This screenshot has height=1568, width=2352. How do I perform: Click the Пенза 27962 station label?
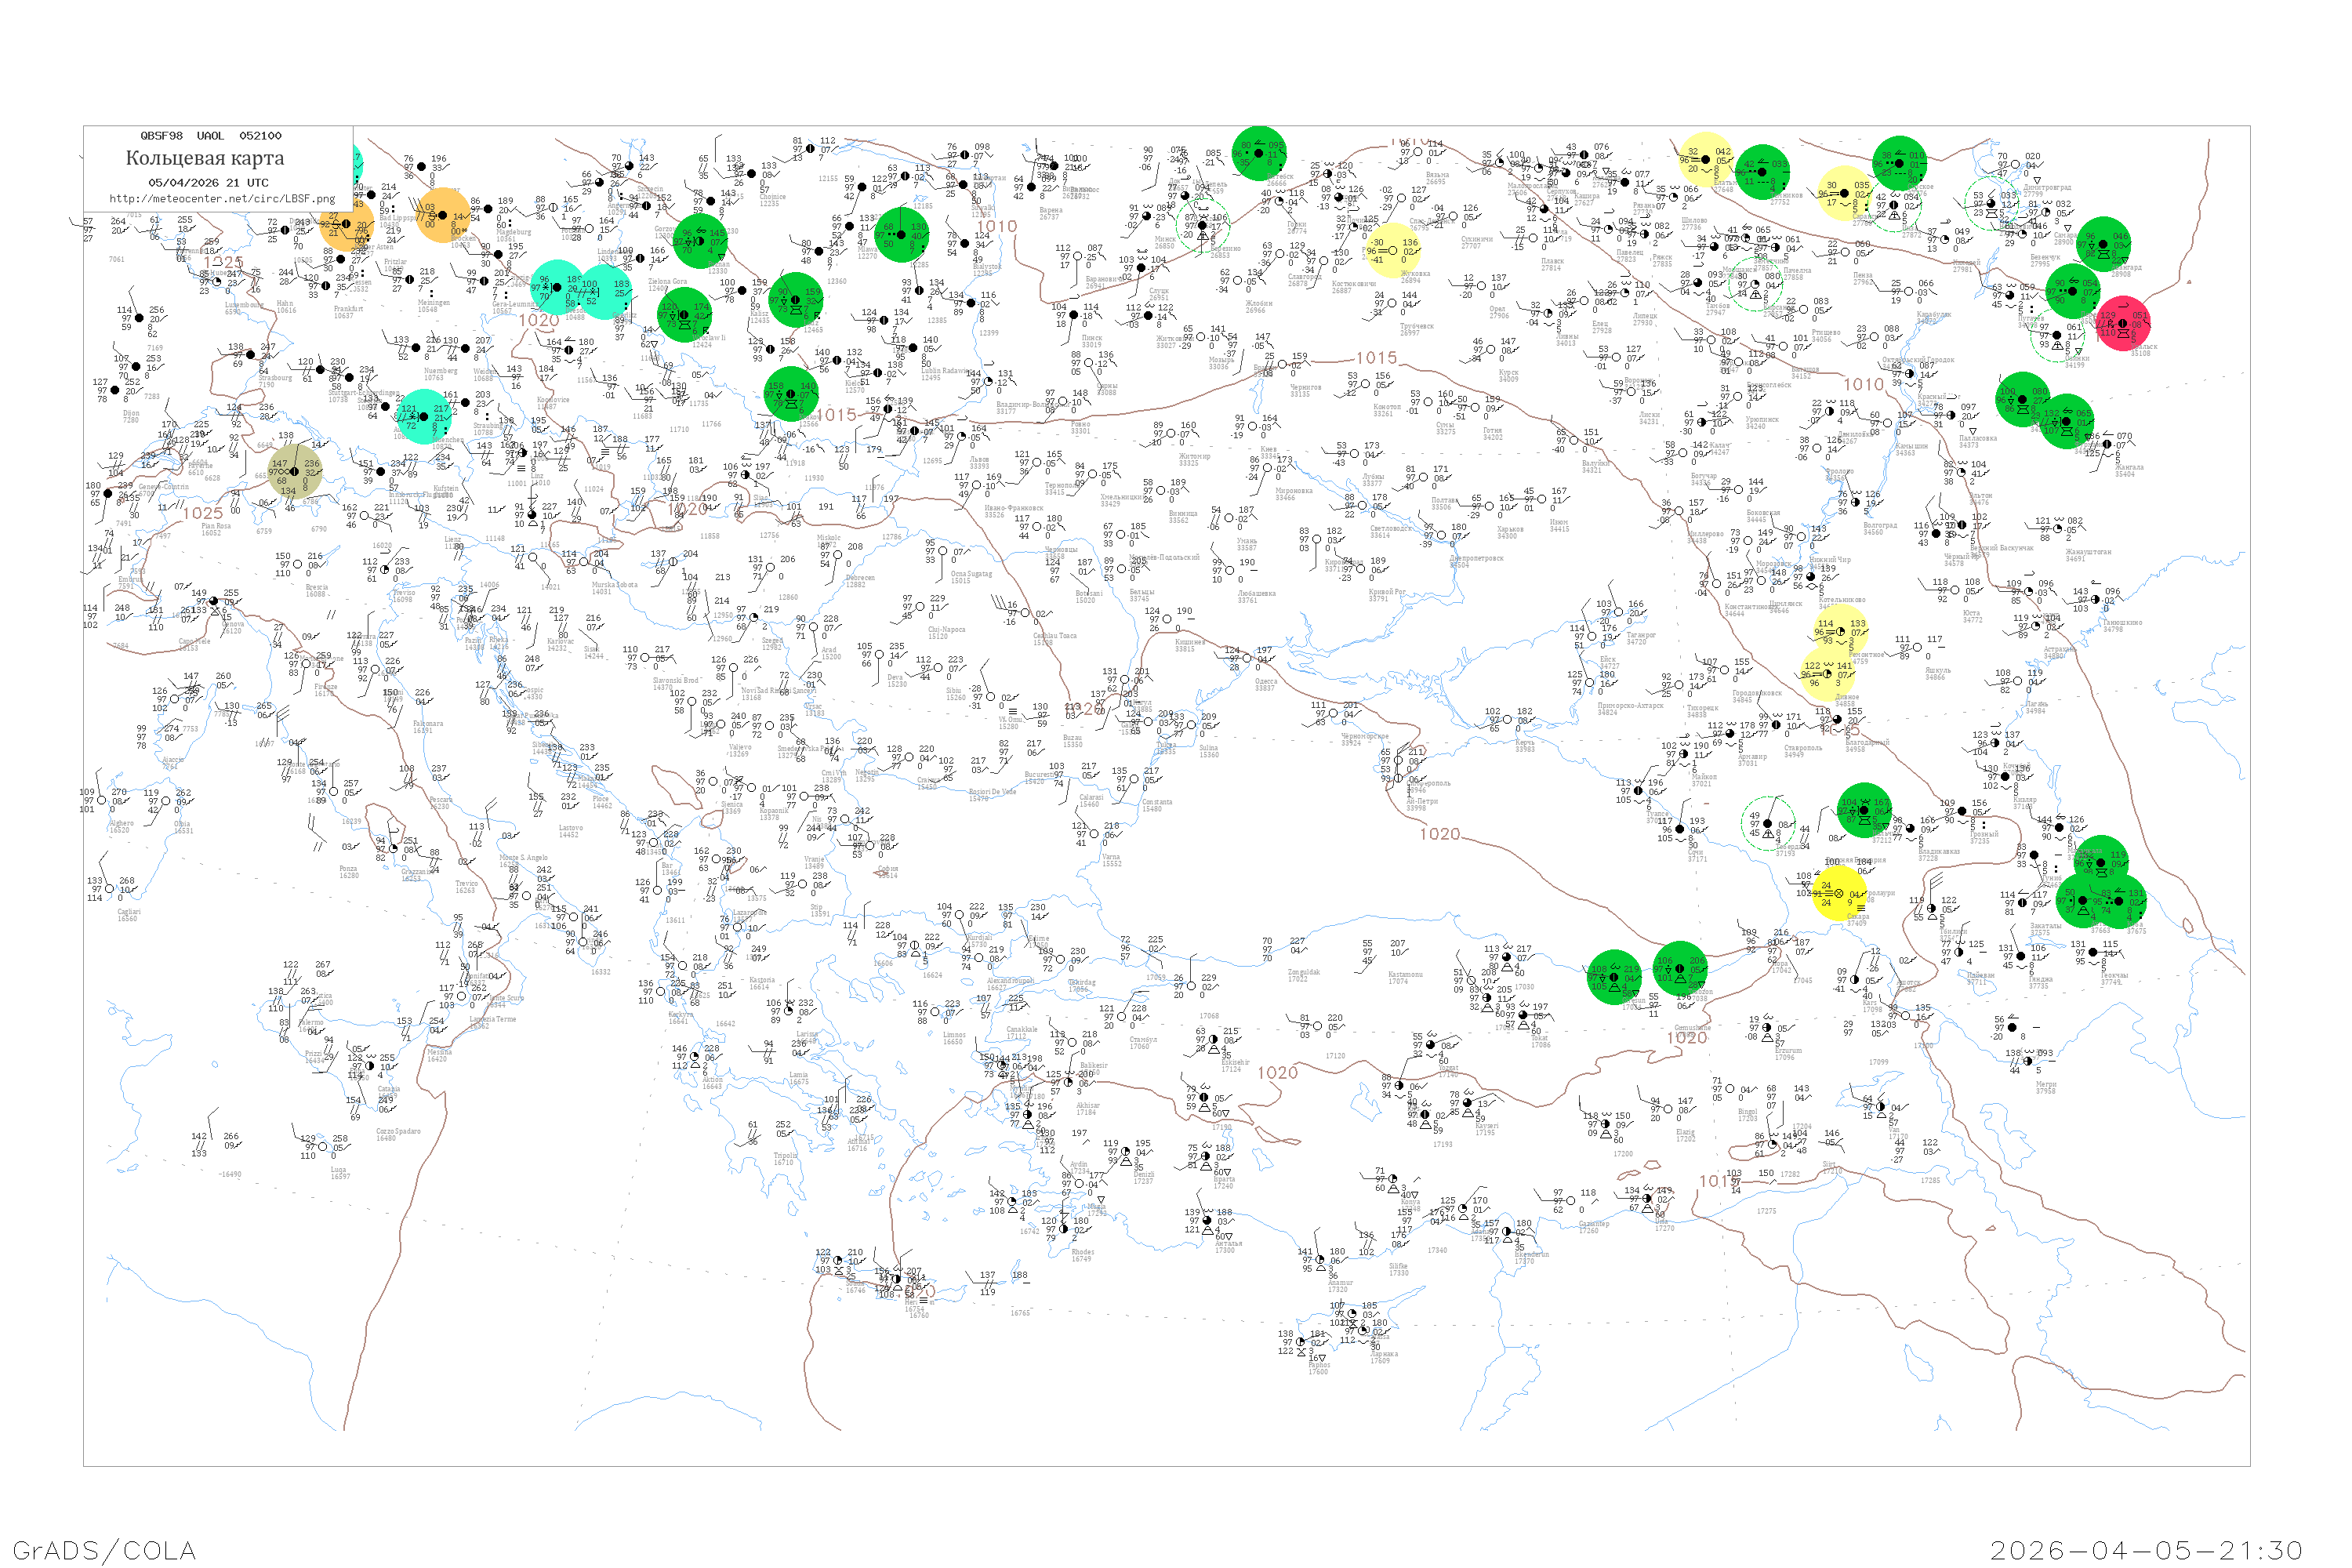[1863, 278]
